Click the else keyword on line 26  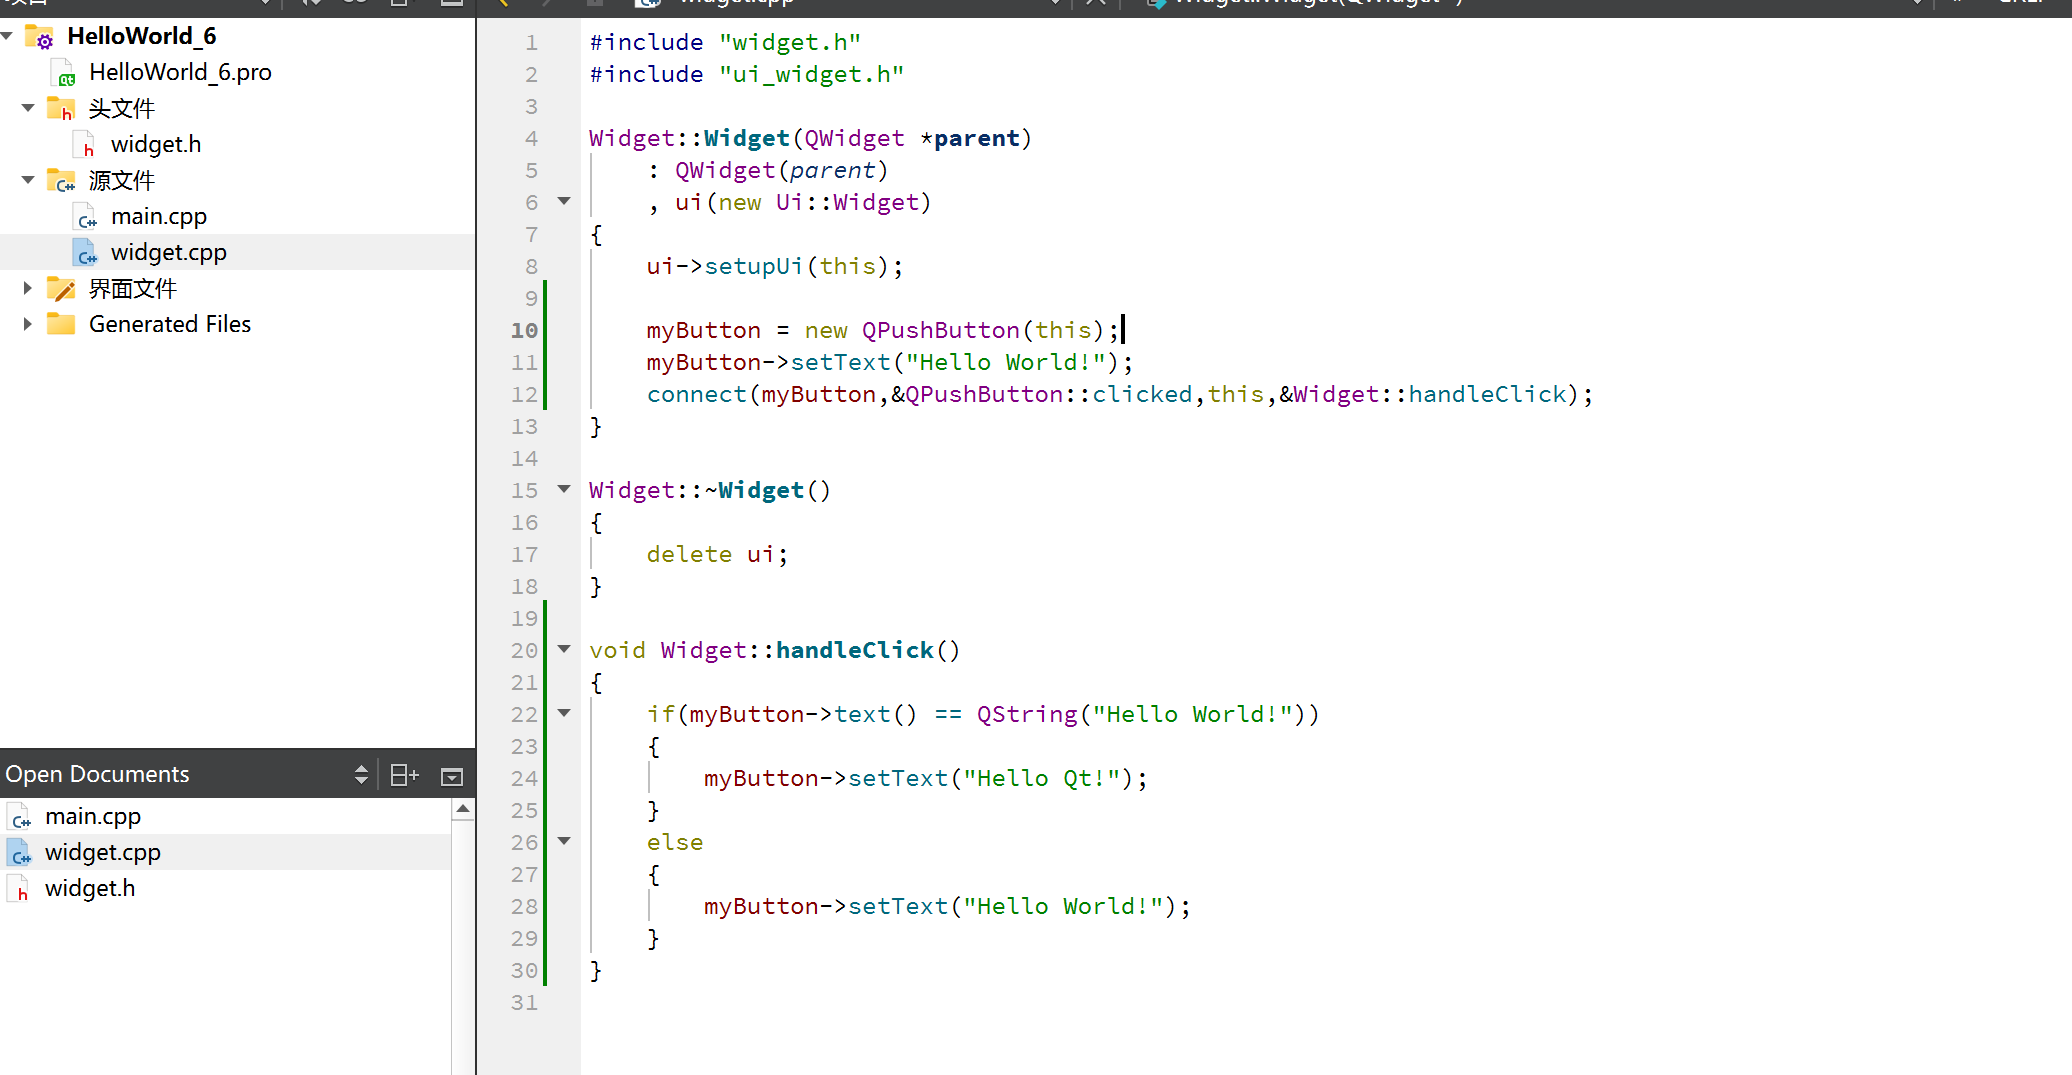pyautogui.click(x=675, y=842)
